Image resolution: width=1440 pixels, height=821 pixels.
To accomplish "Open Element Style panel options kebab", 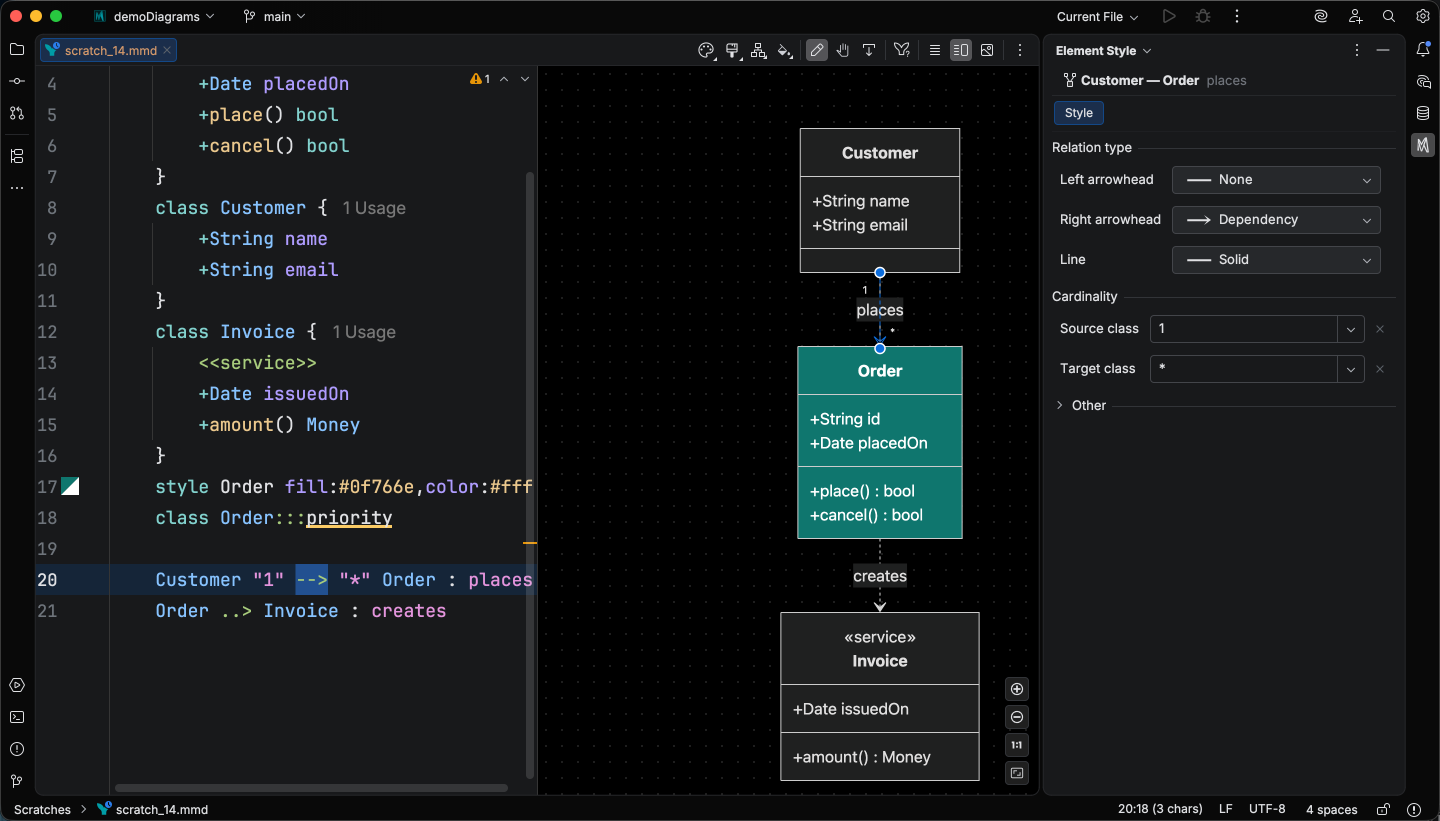I will click(x=1357, y=50).
